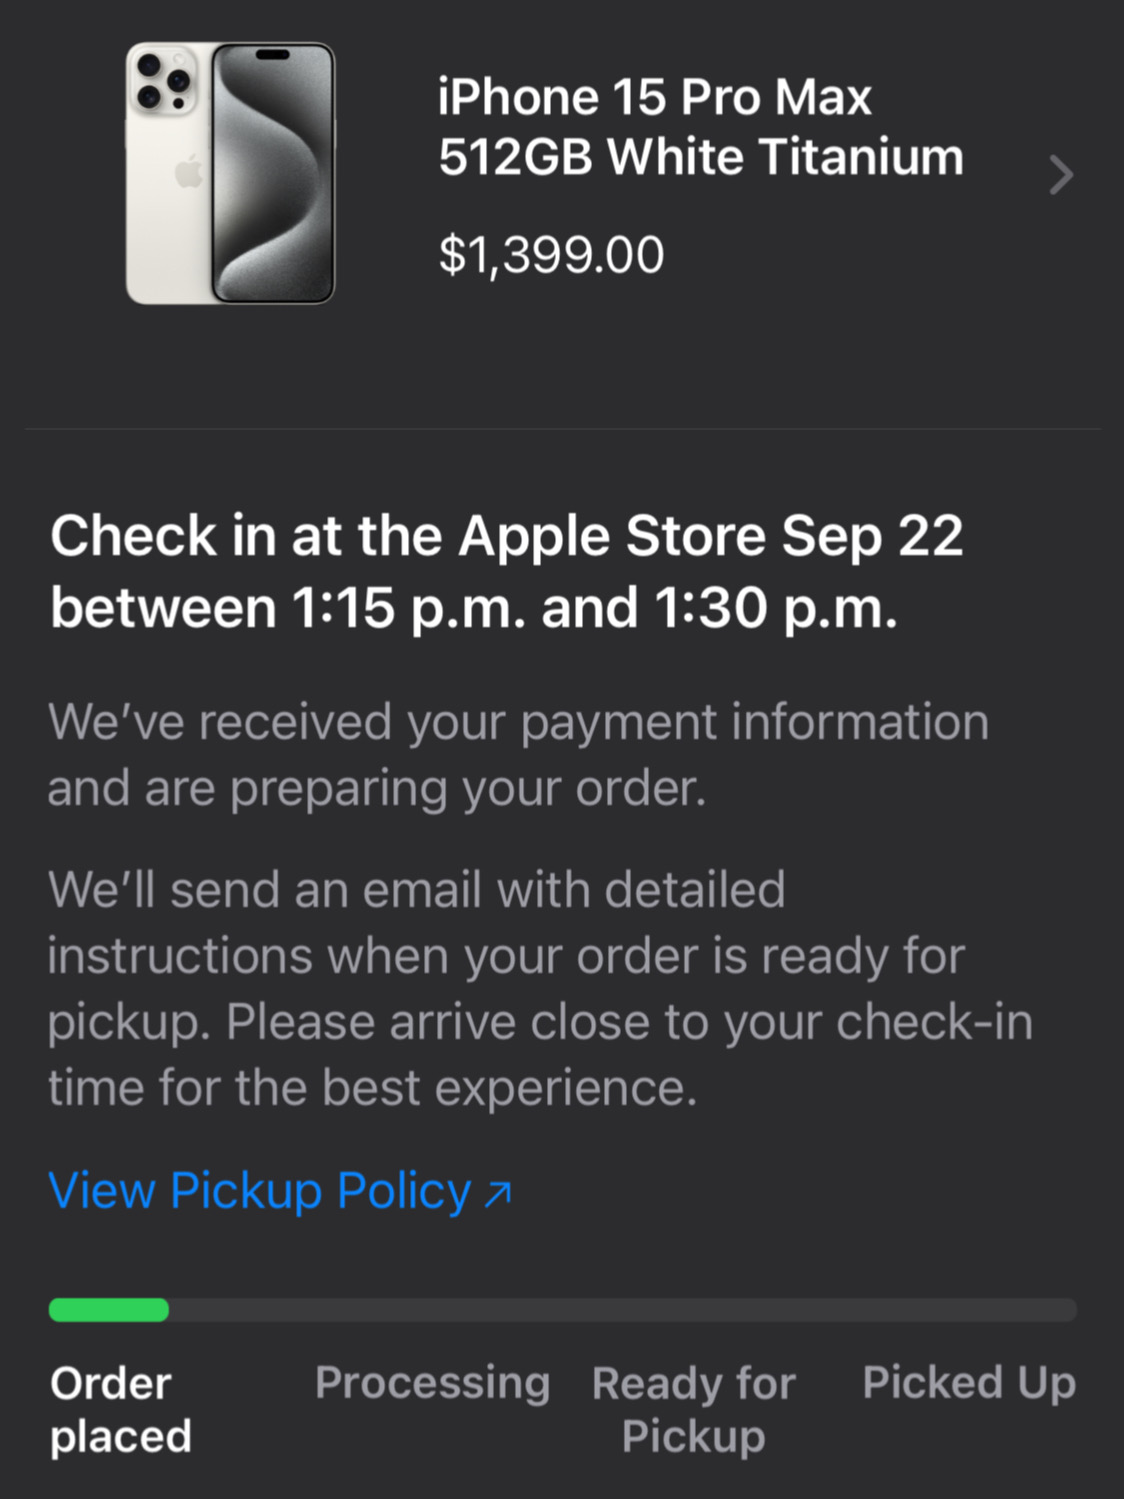Tap the chevron arrow beside the product
The height and width of the screenshot is (1499, 1124).
(x=1060, y=175)
